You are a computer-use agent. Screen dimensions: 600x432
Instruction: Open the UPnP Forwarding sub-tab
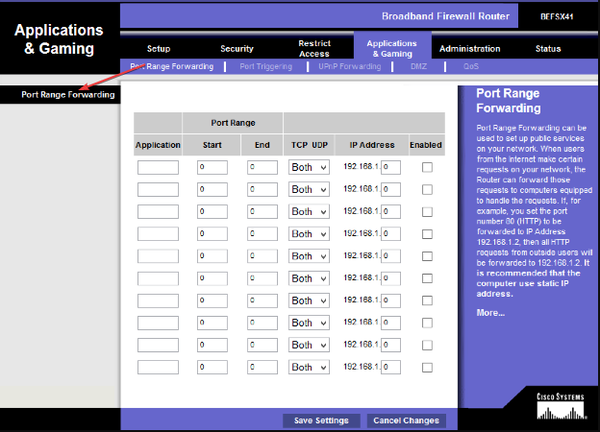click(x=350, y=66)
